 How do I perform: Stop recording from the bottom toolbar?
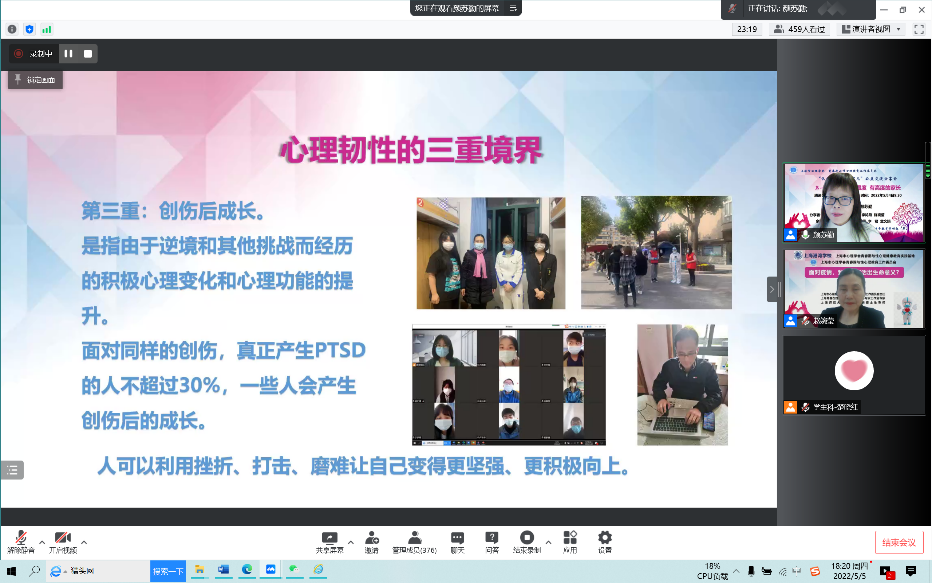tap(527, 542)
